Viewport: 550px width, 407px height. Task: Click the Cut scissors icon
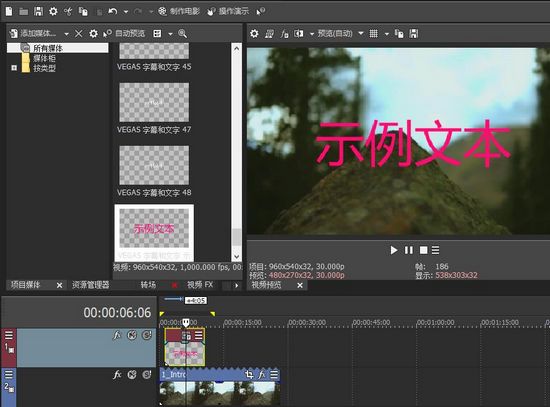click(68, 11)
